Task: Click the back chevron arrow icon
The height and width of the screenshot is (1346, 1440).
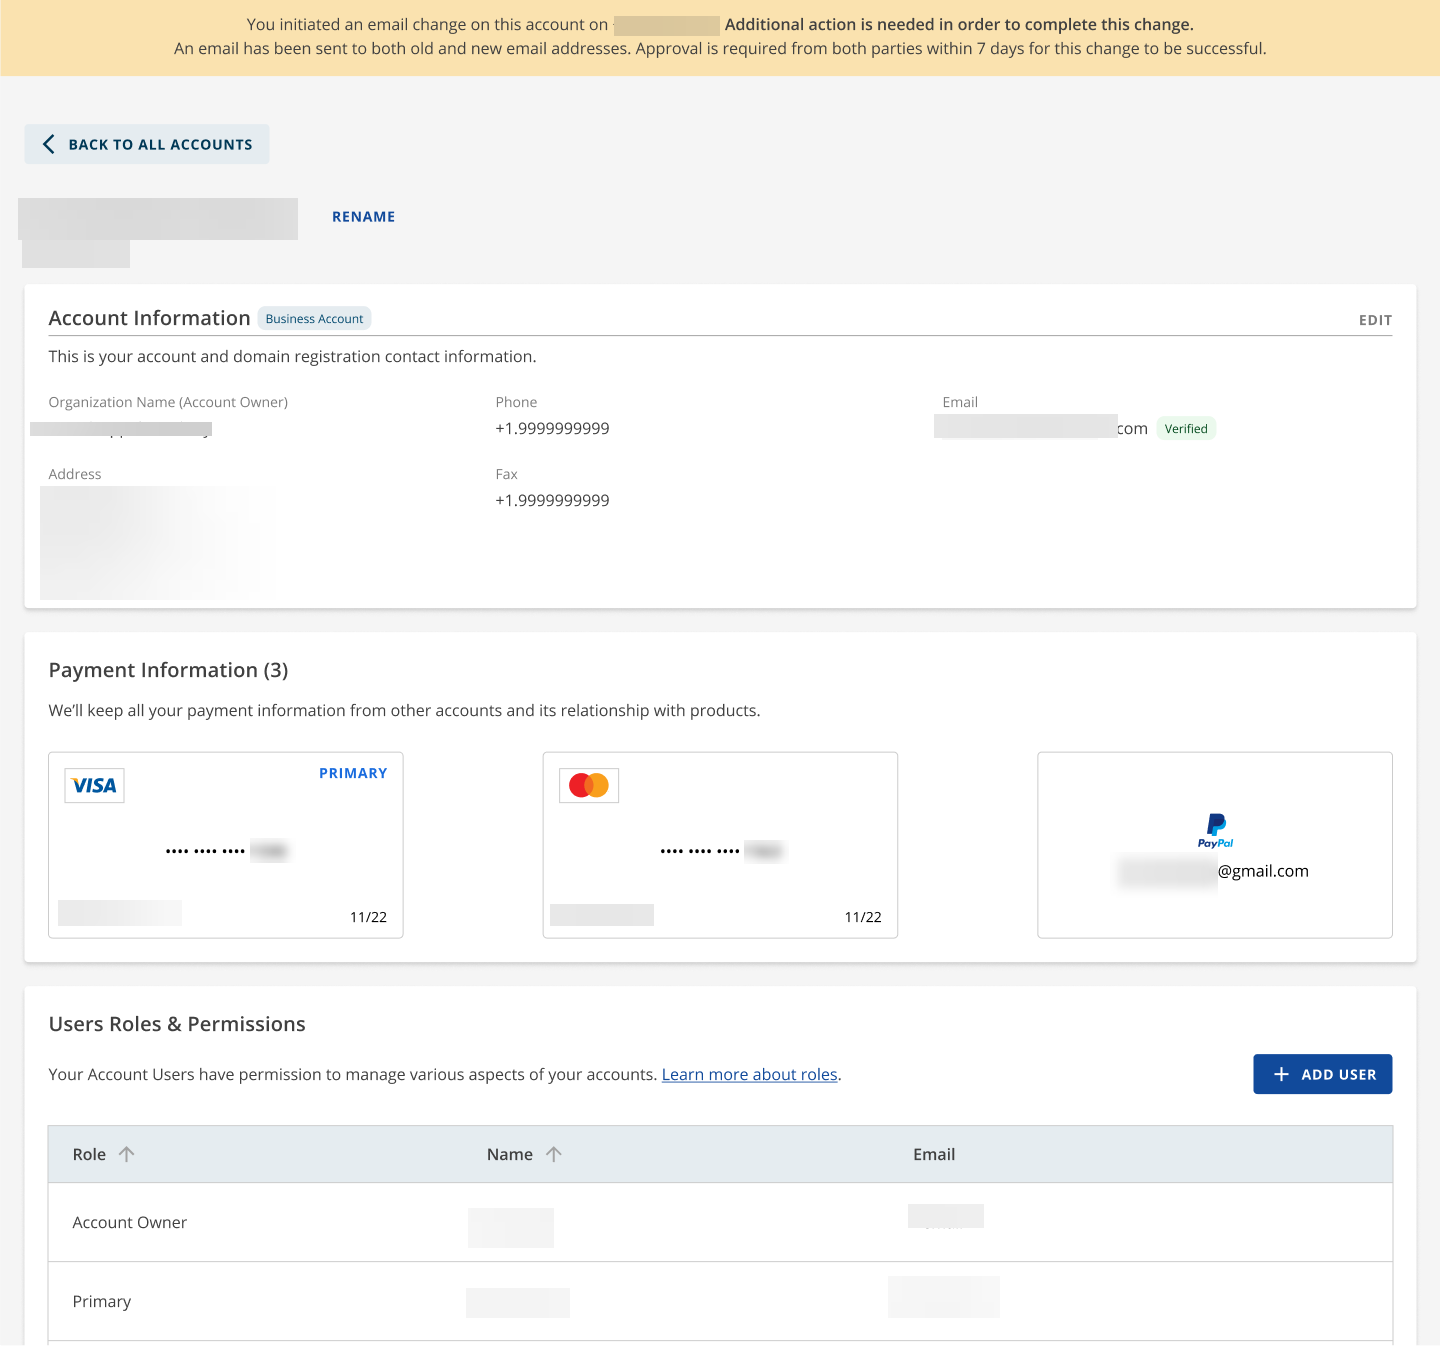Action: click(x=48, y=144)
